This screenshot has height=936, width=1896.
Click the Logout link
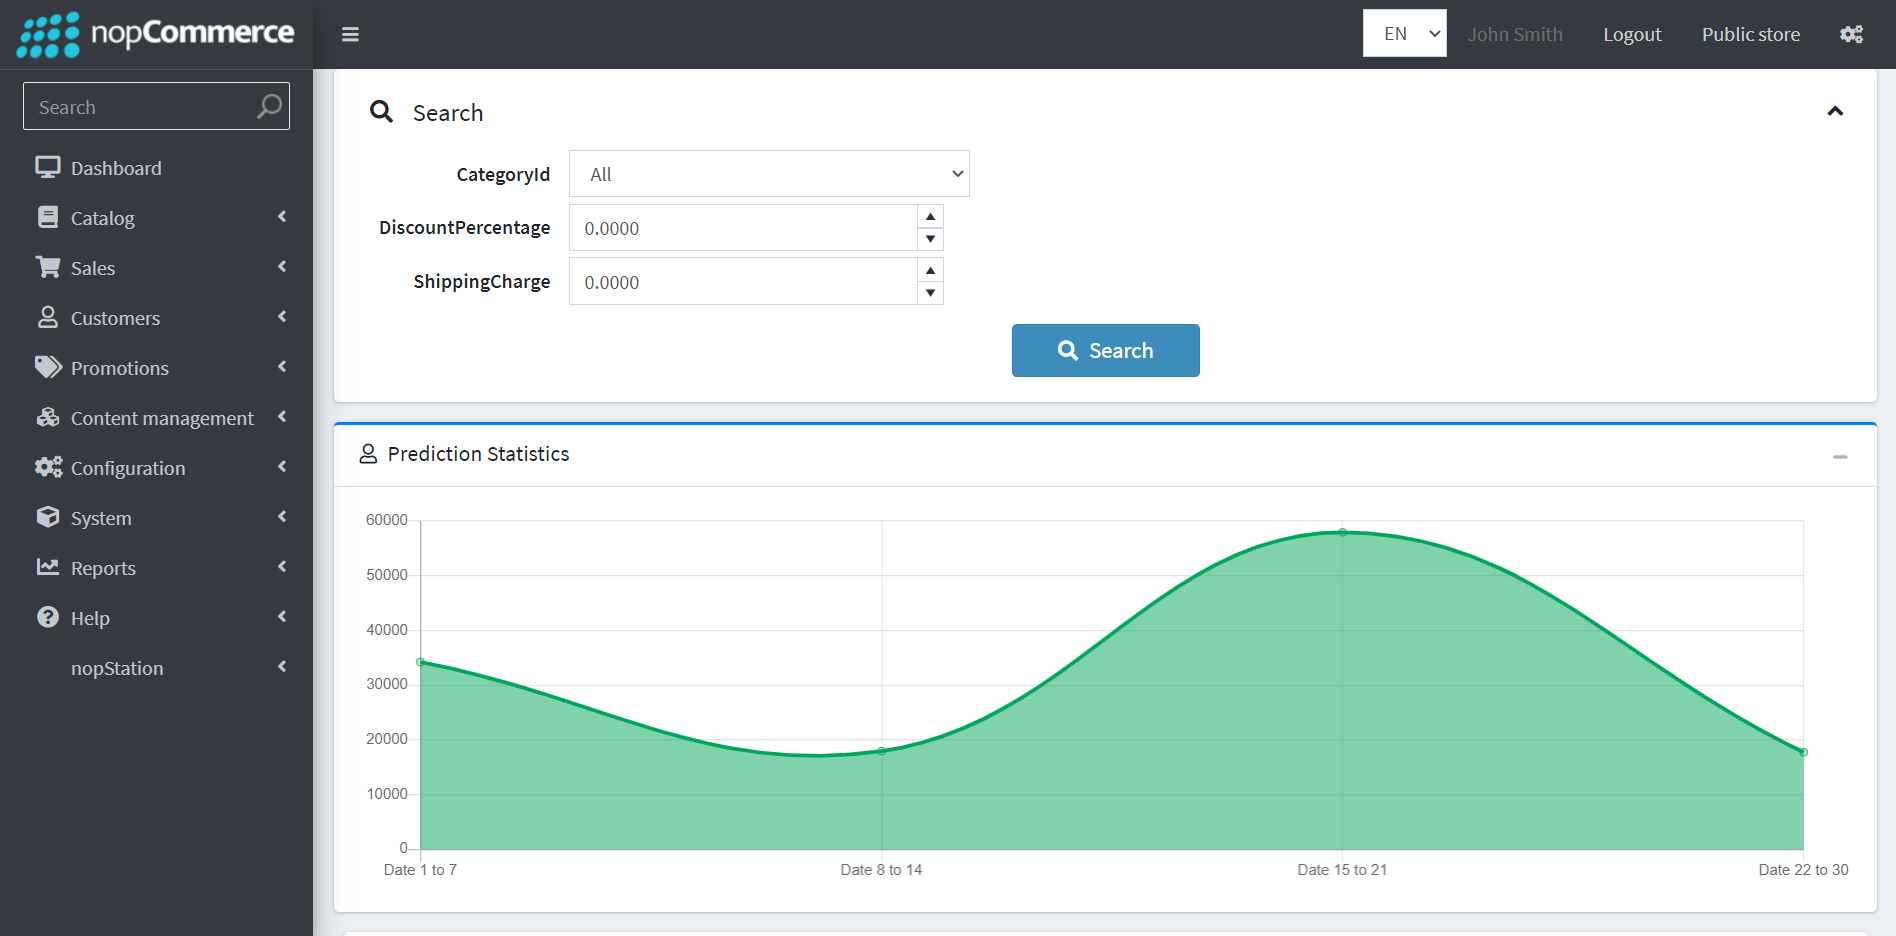(x=1632, y=34)
